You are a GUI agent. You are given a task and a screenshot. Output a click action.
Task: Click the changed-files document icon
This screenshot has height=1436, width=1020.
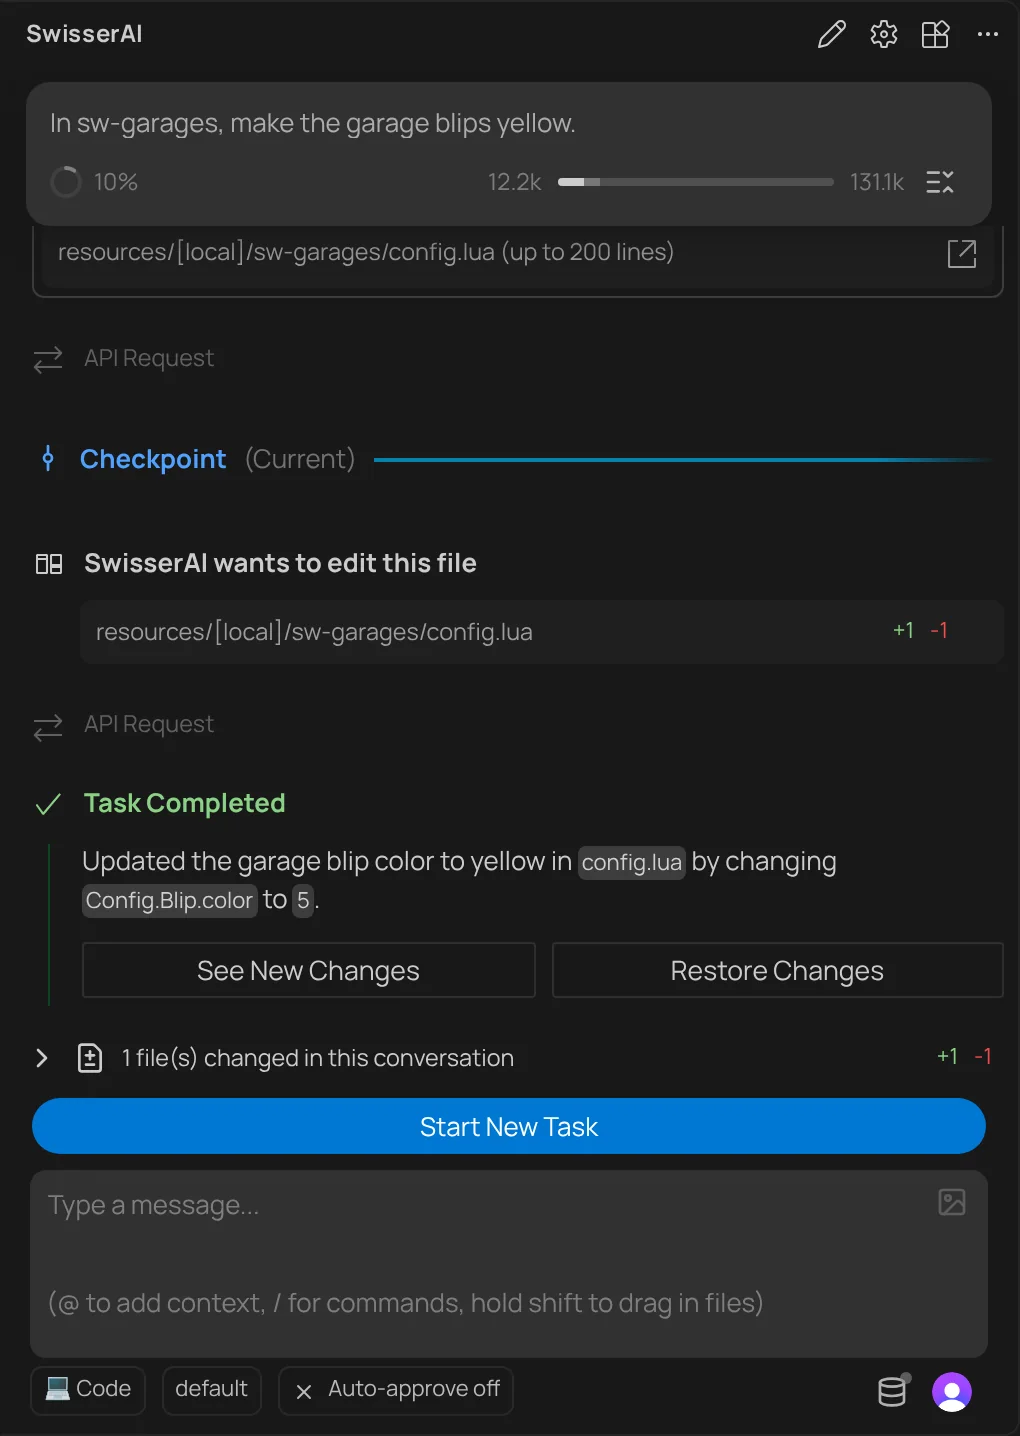[x=90, y=1058]
